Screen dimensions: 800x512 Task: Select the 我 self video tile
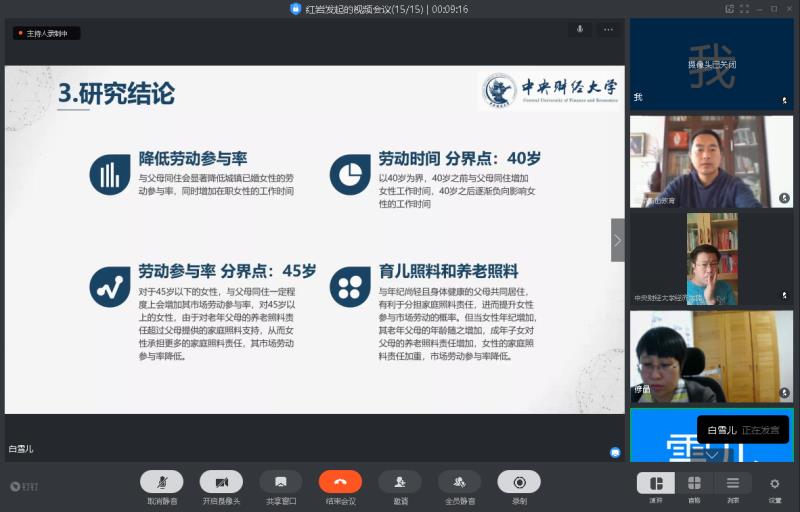(710, 63)
